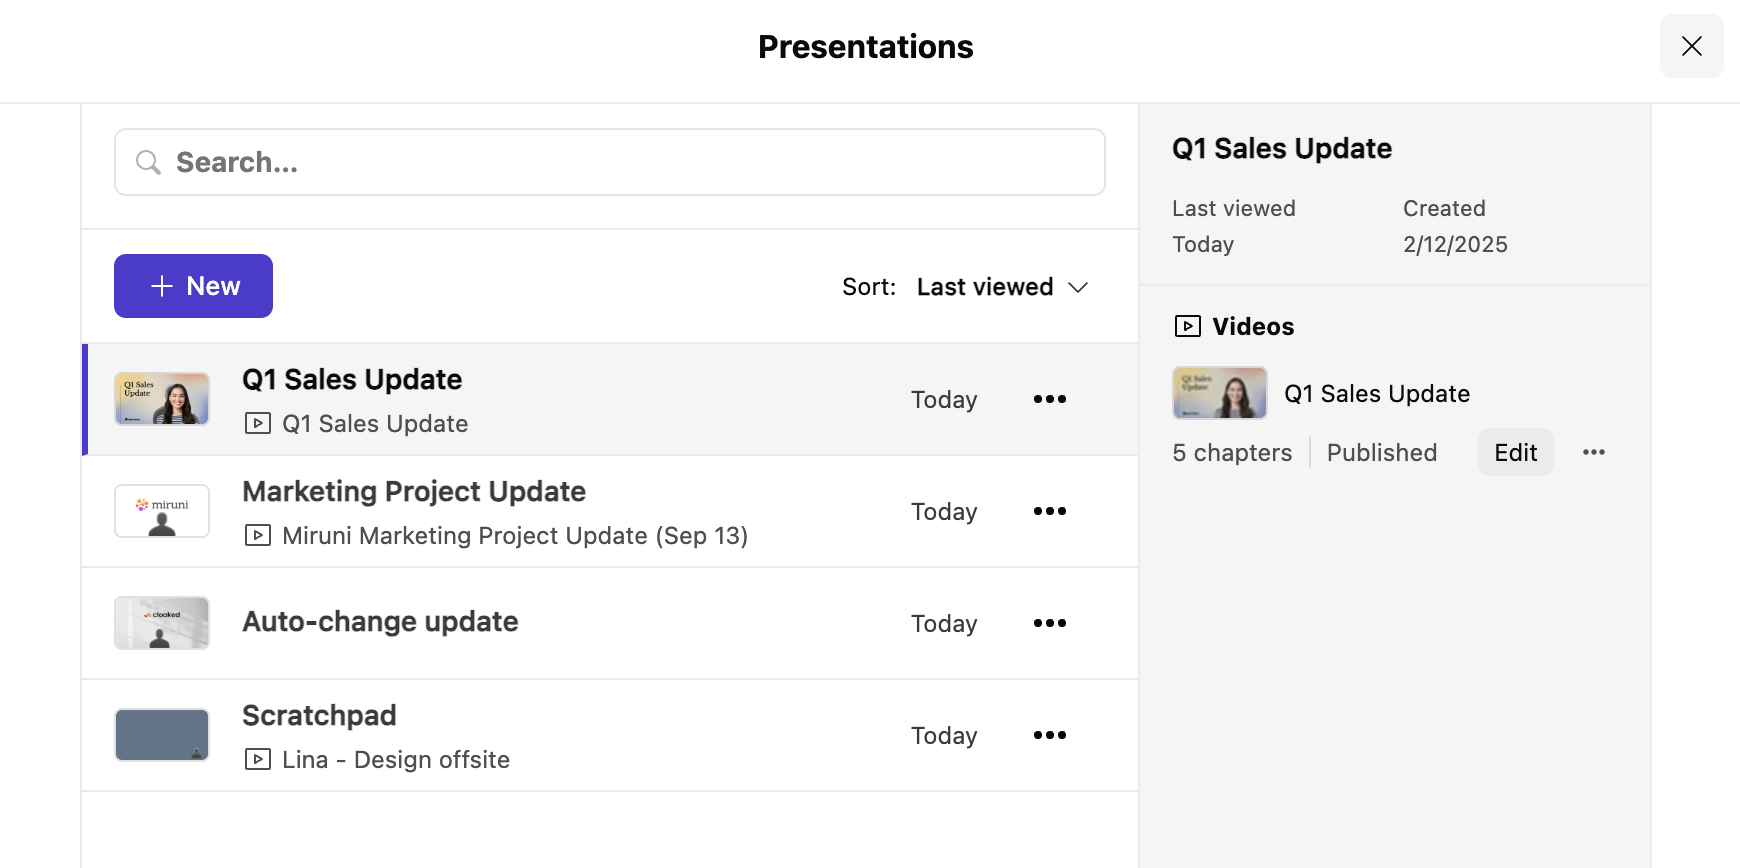
Task: Open more options for Auto-change update
Action: (1049, 623)
